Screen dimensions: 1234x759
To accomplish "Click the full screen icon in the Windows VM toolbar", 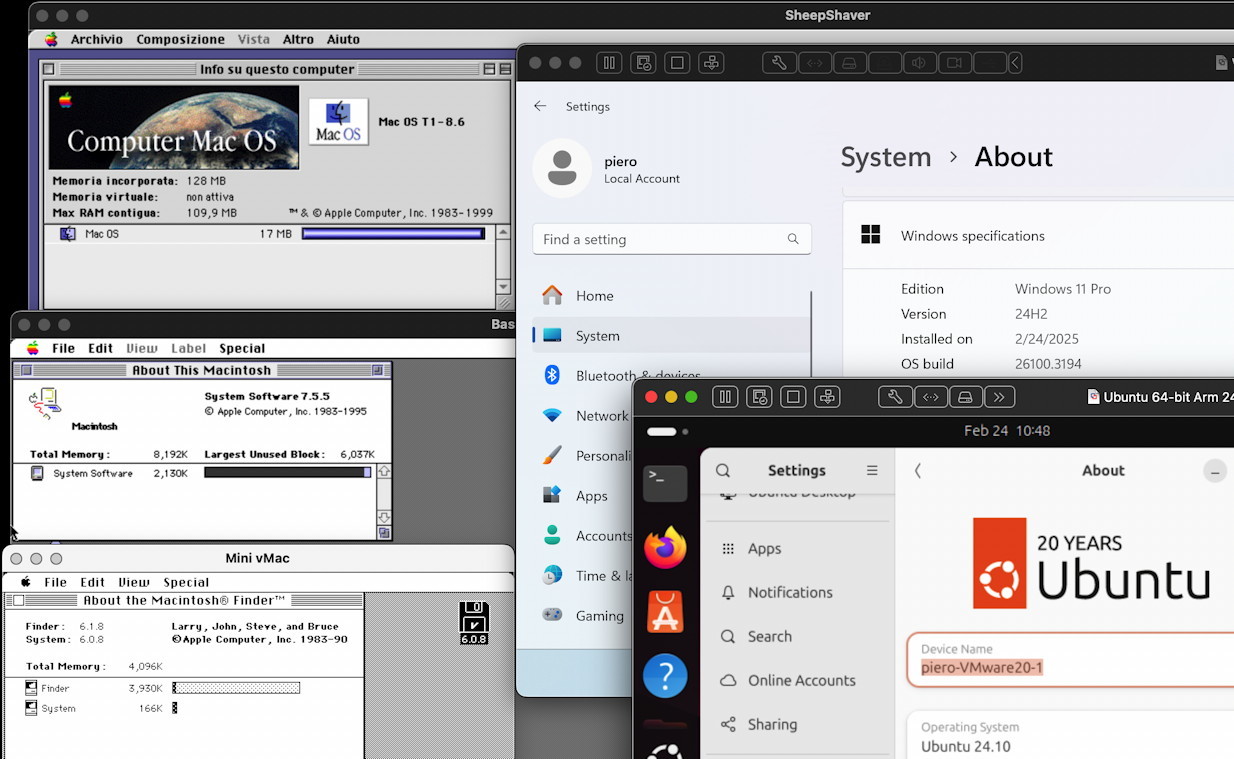I will coord(678,63).
